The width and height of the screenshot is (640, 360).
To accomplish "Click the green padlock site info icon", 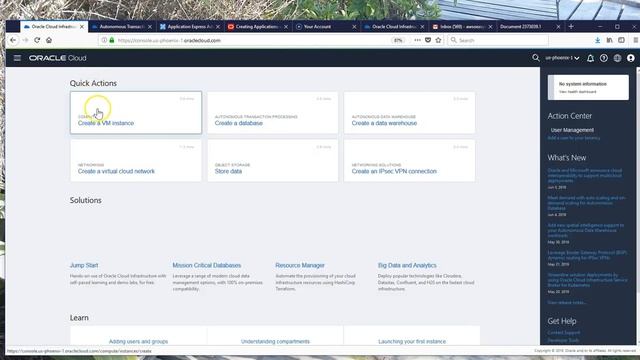I will (111, 40).
